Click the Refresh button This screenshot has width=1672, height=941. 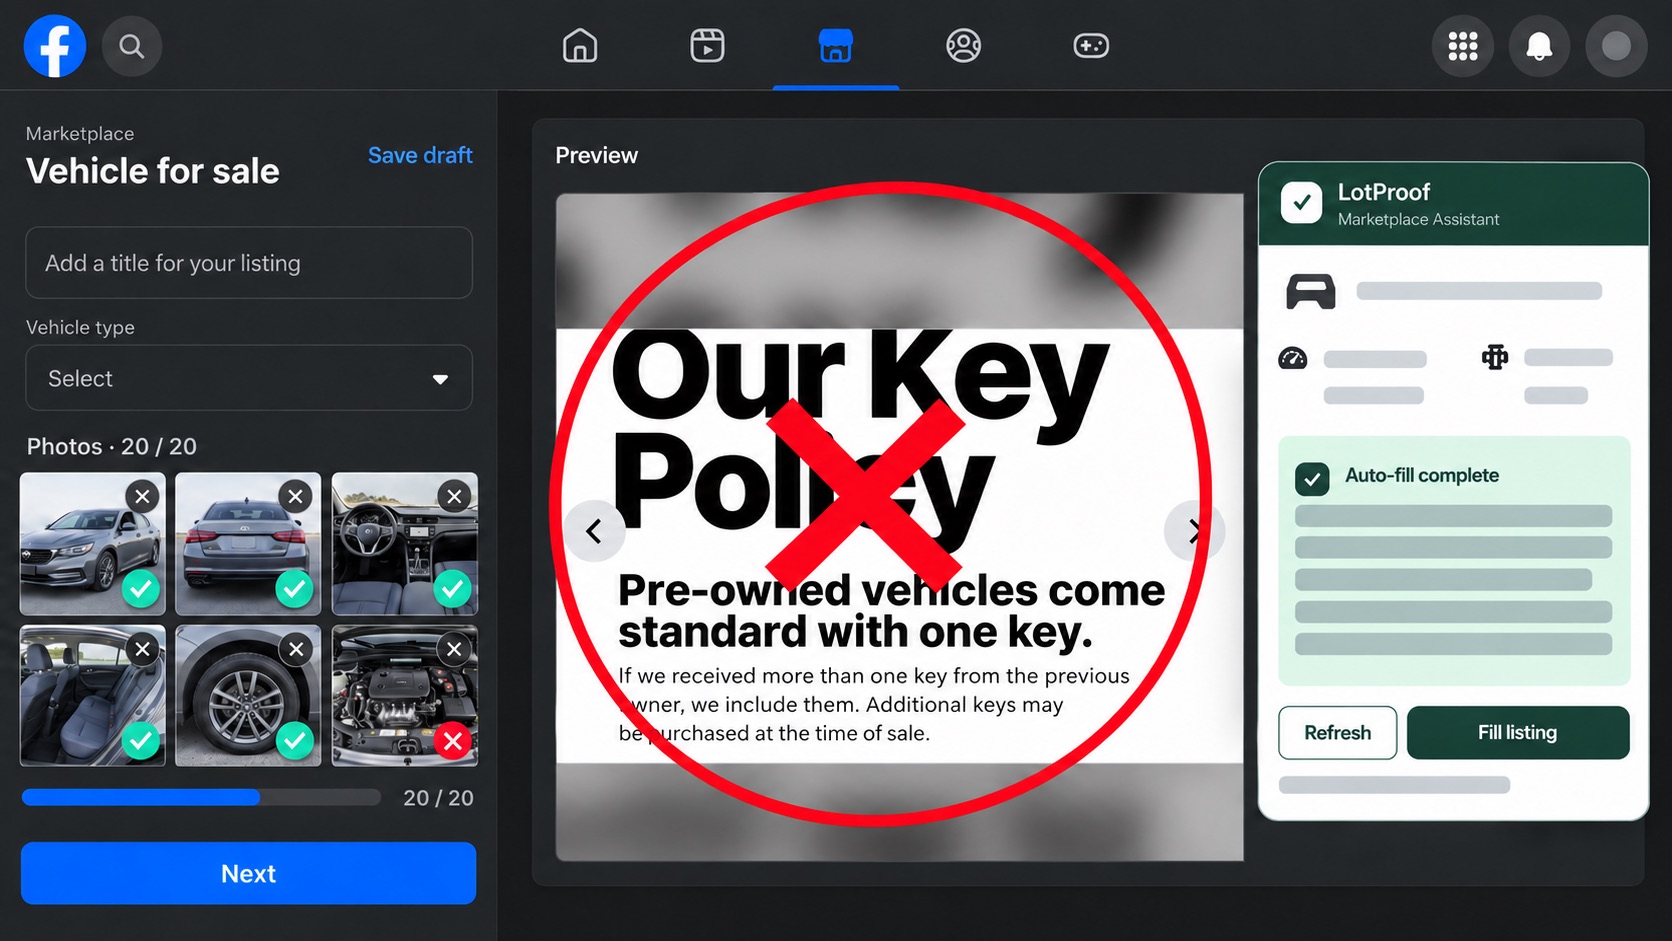(1337, 733)
